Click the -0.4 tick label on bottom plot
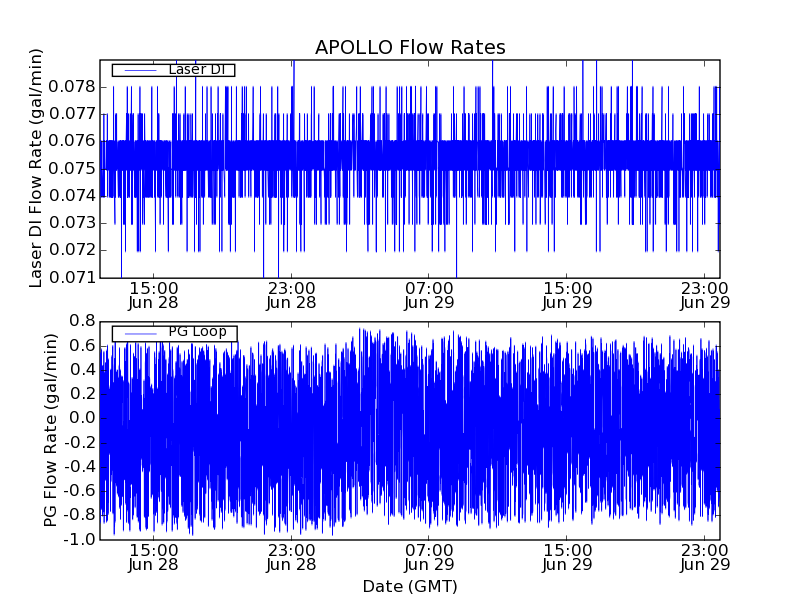800x600 pixels. point(79,466)
